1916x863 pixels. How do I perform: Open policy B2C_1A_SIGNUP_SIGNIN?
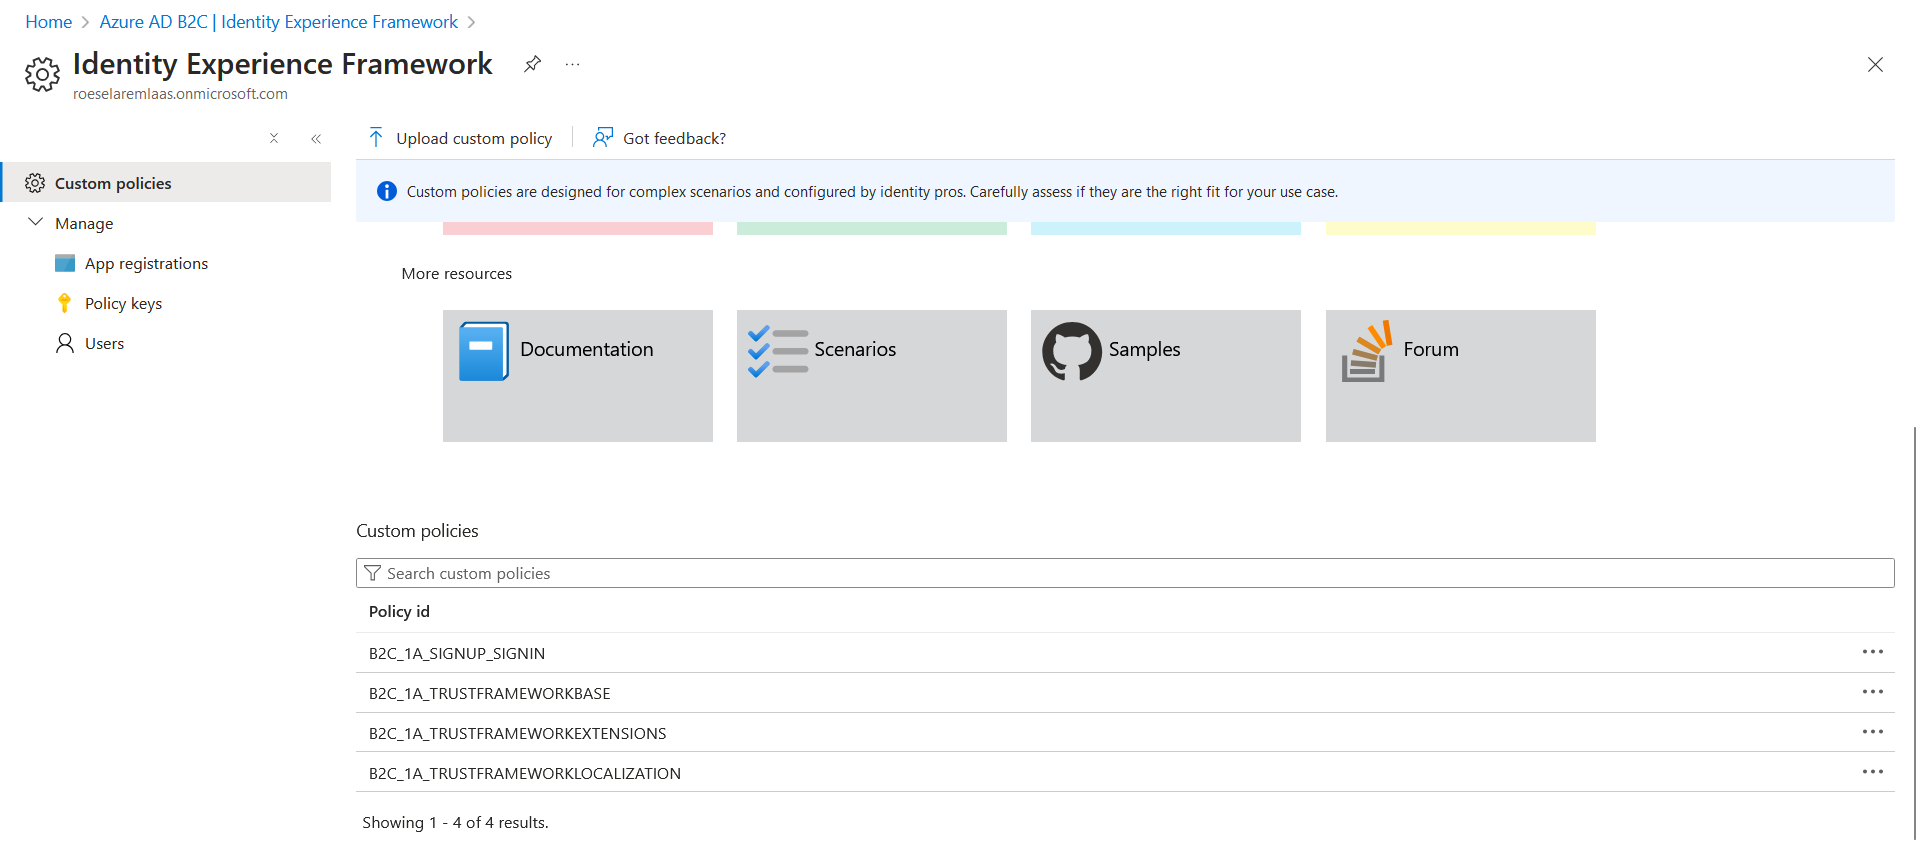457,653
